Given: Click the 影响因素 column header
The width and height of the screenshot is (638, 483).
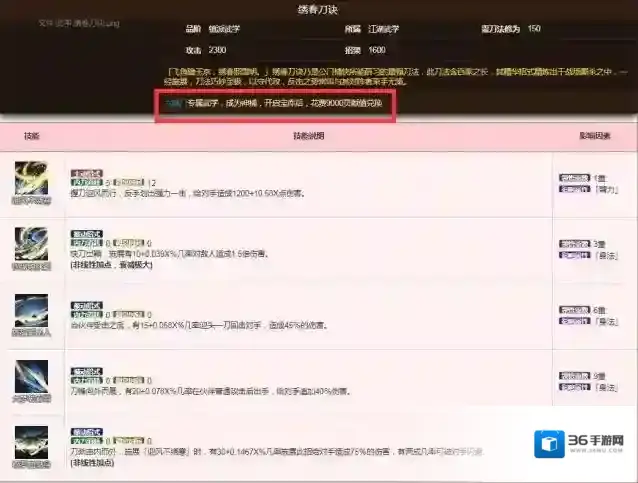Looking at the screenshot, I should coord(595,136).
